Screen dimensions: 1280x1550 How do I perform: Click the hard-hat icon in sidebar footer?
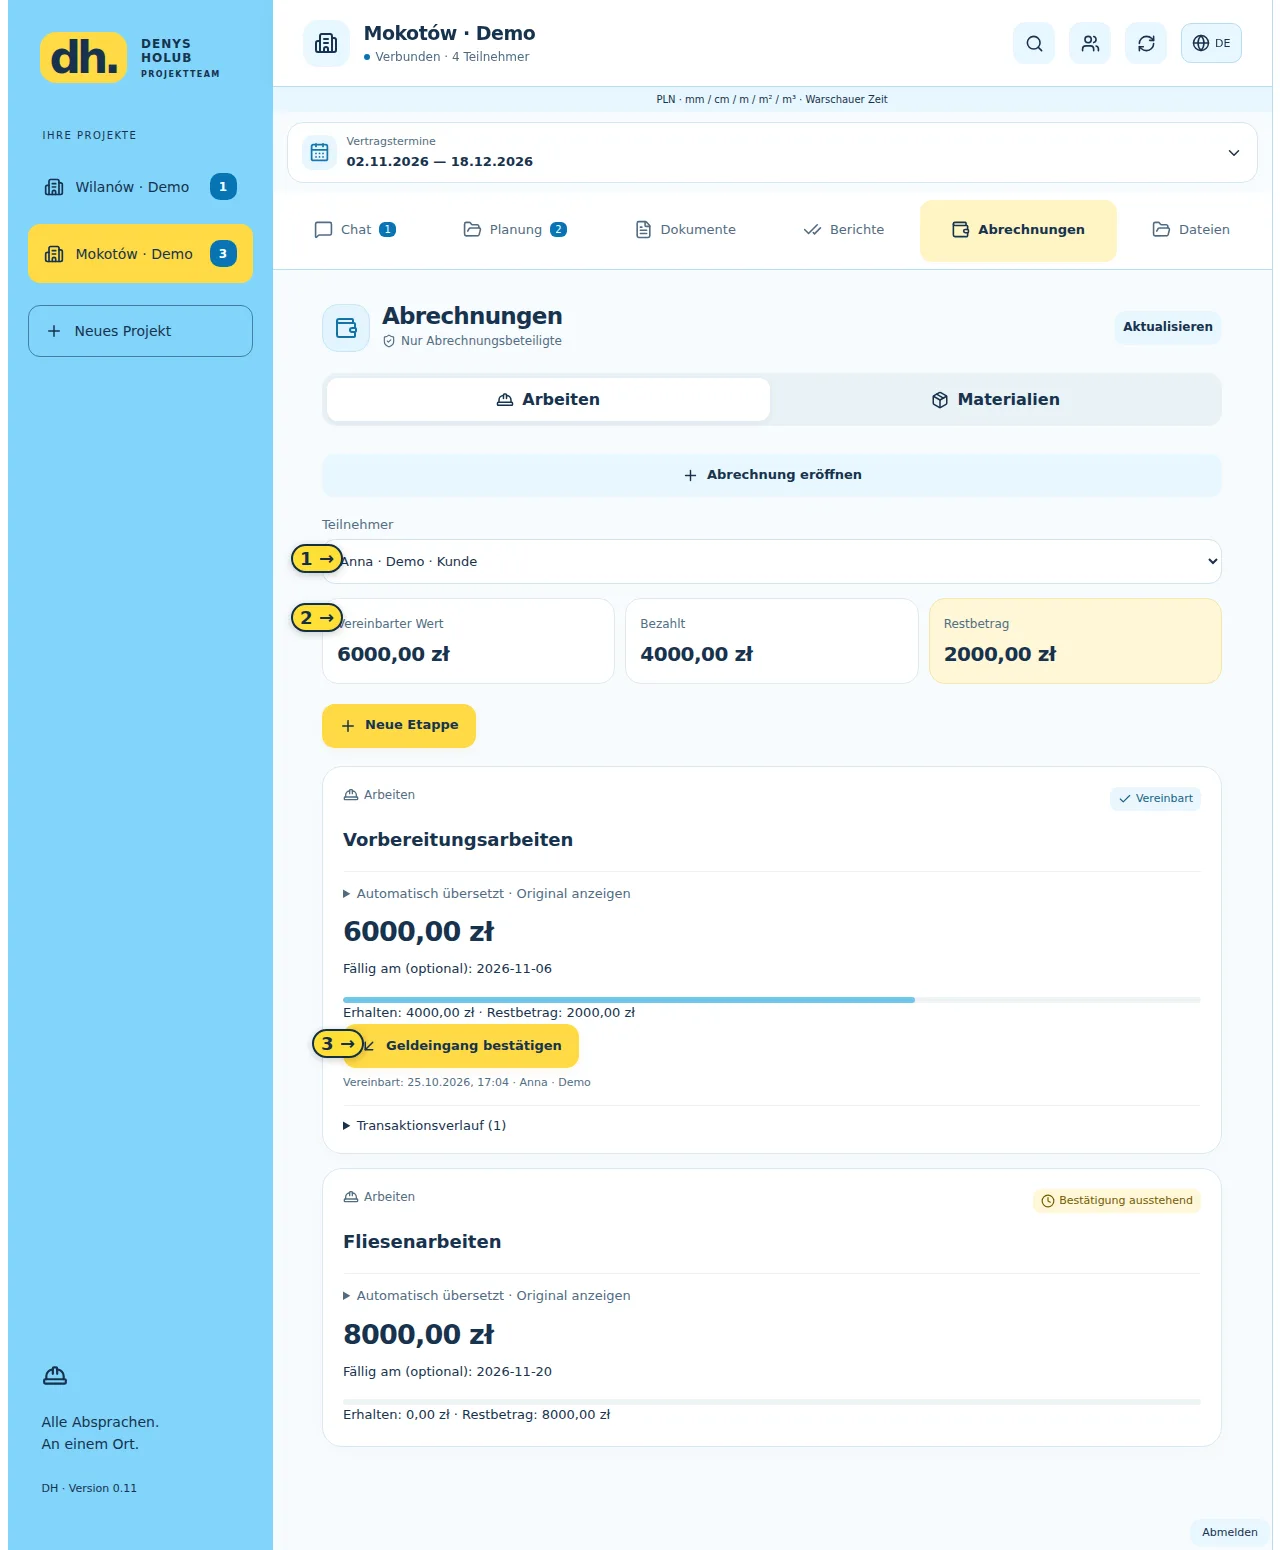55,1377
